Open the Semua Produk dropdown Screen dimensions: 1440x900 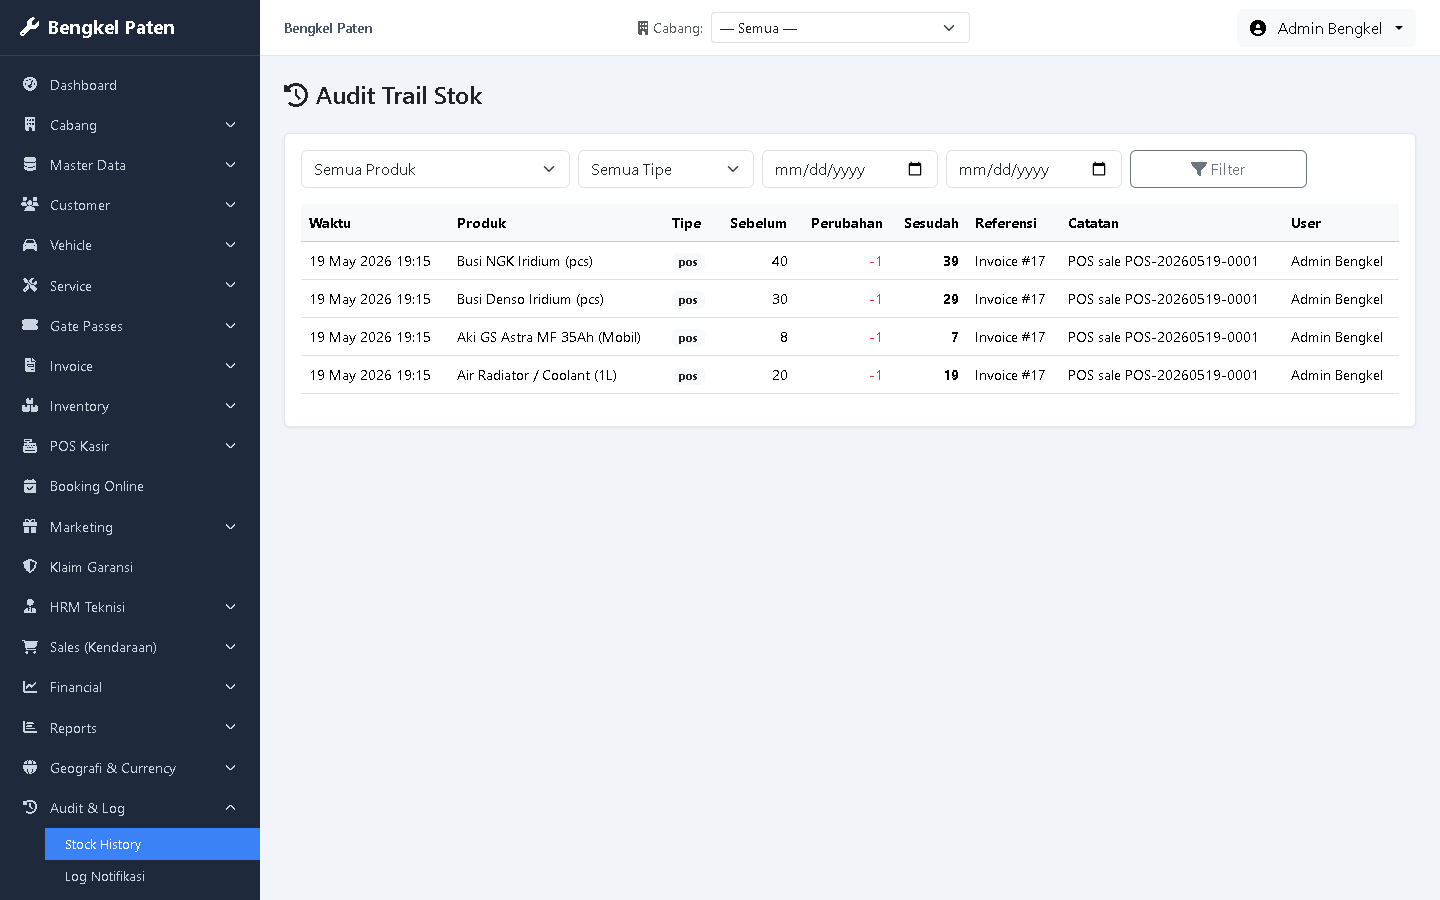[435, 169]
